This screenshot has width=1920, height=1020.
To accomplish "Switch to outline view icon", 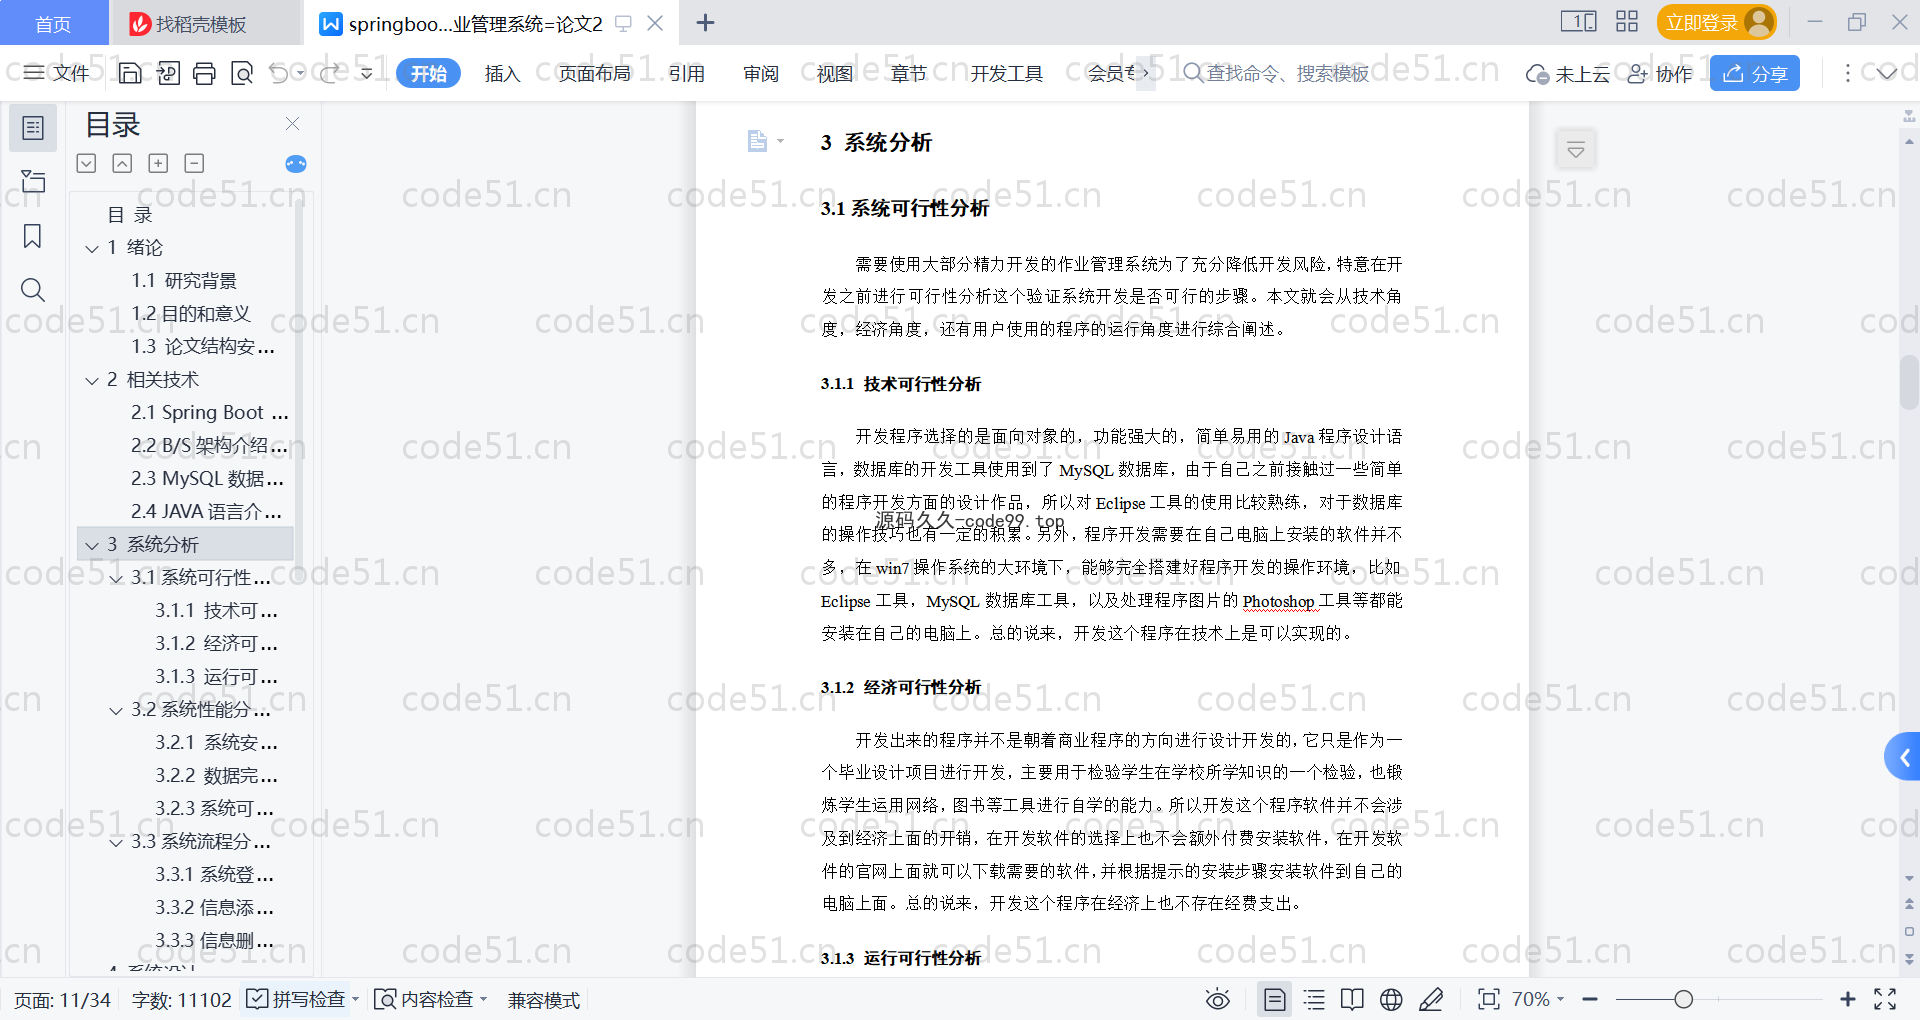I will click(x=1314, y=999).
